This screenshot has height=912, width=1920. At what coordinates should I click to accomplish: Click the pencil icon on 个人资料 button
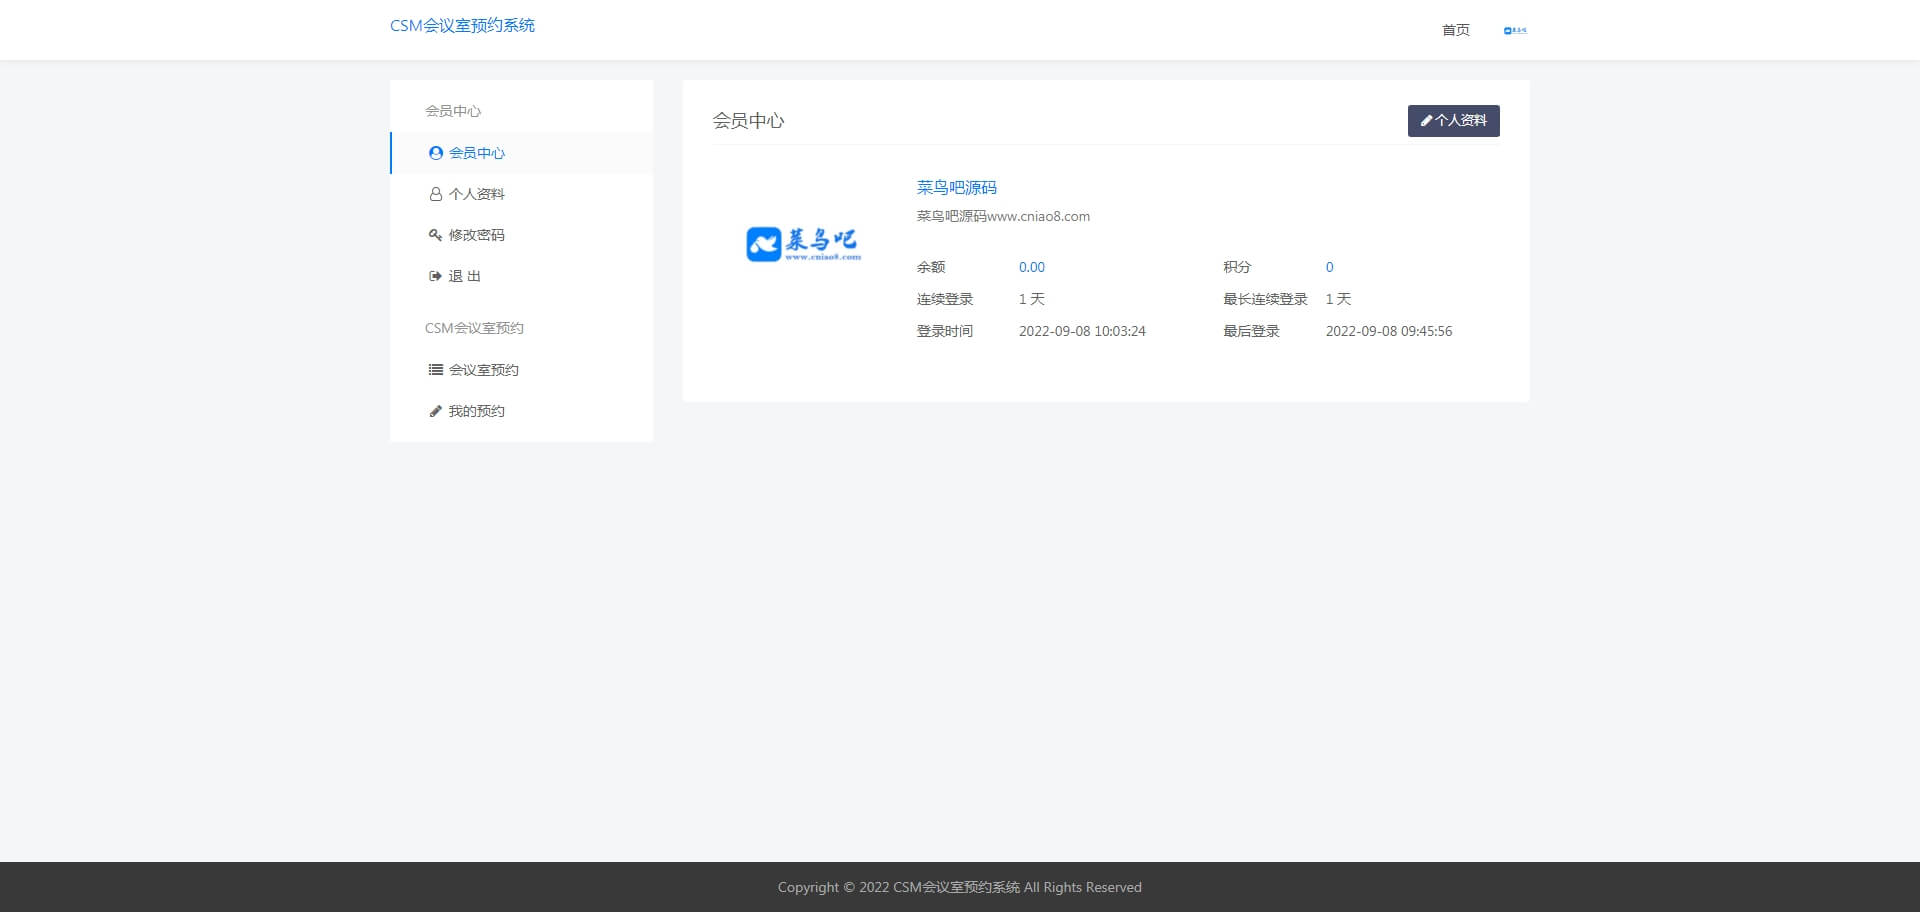[x=1426, y=120]
